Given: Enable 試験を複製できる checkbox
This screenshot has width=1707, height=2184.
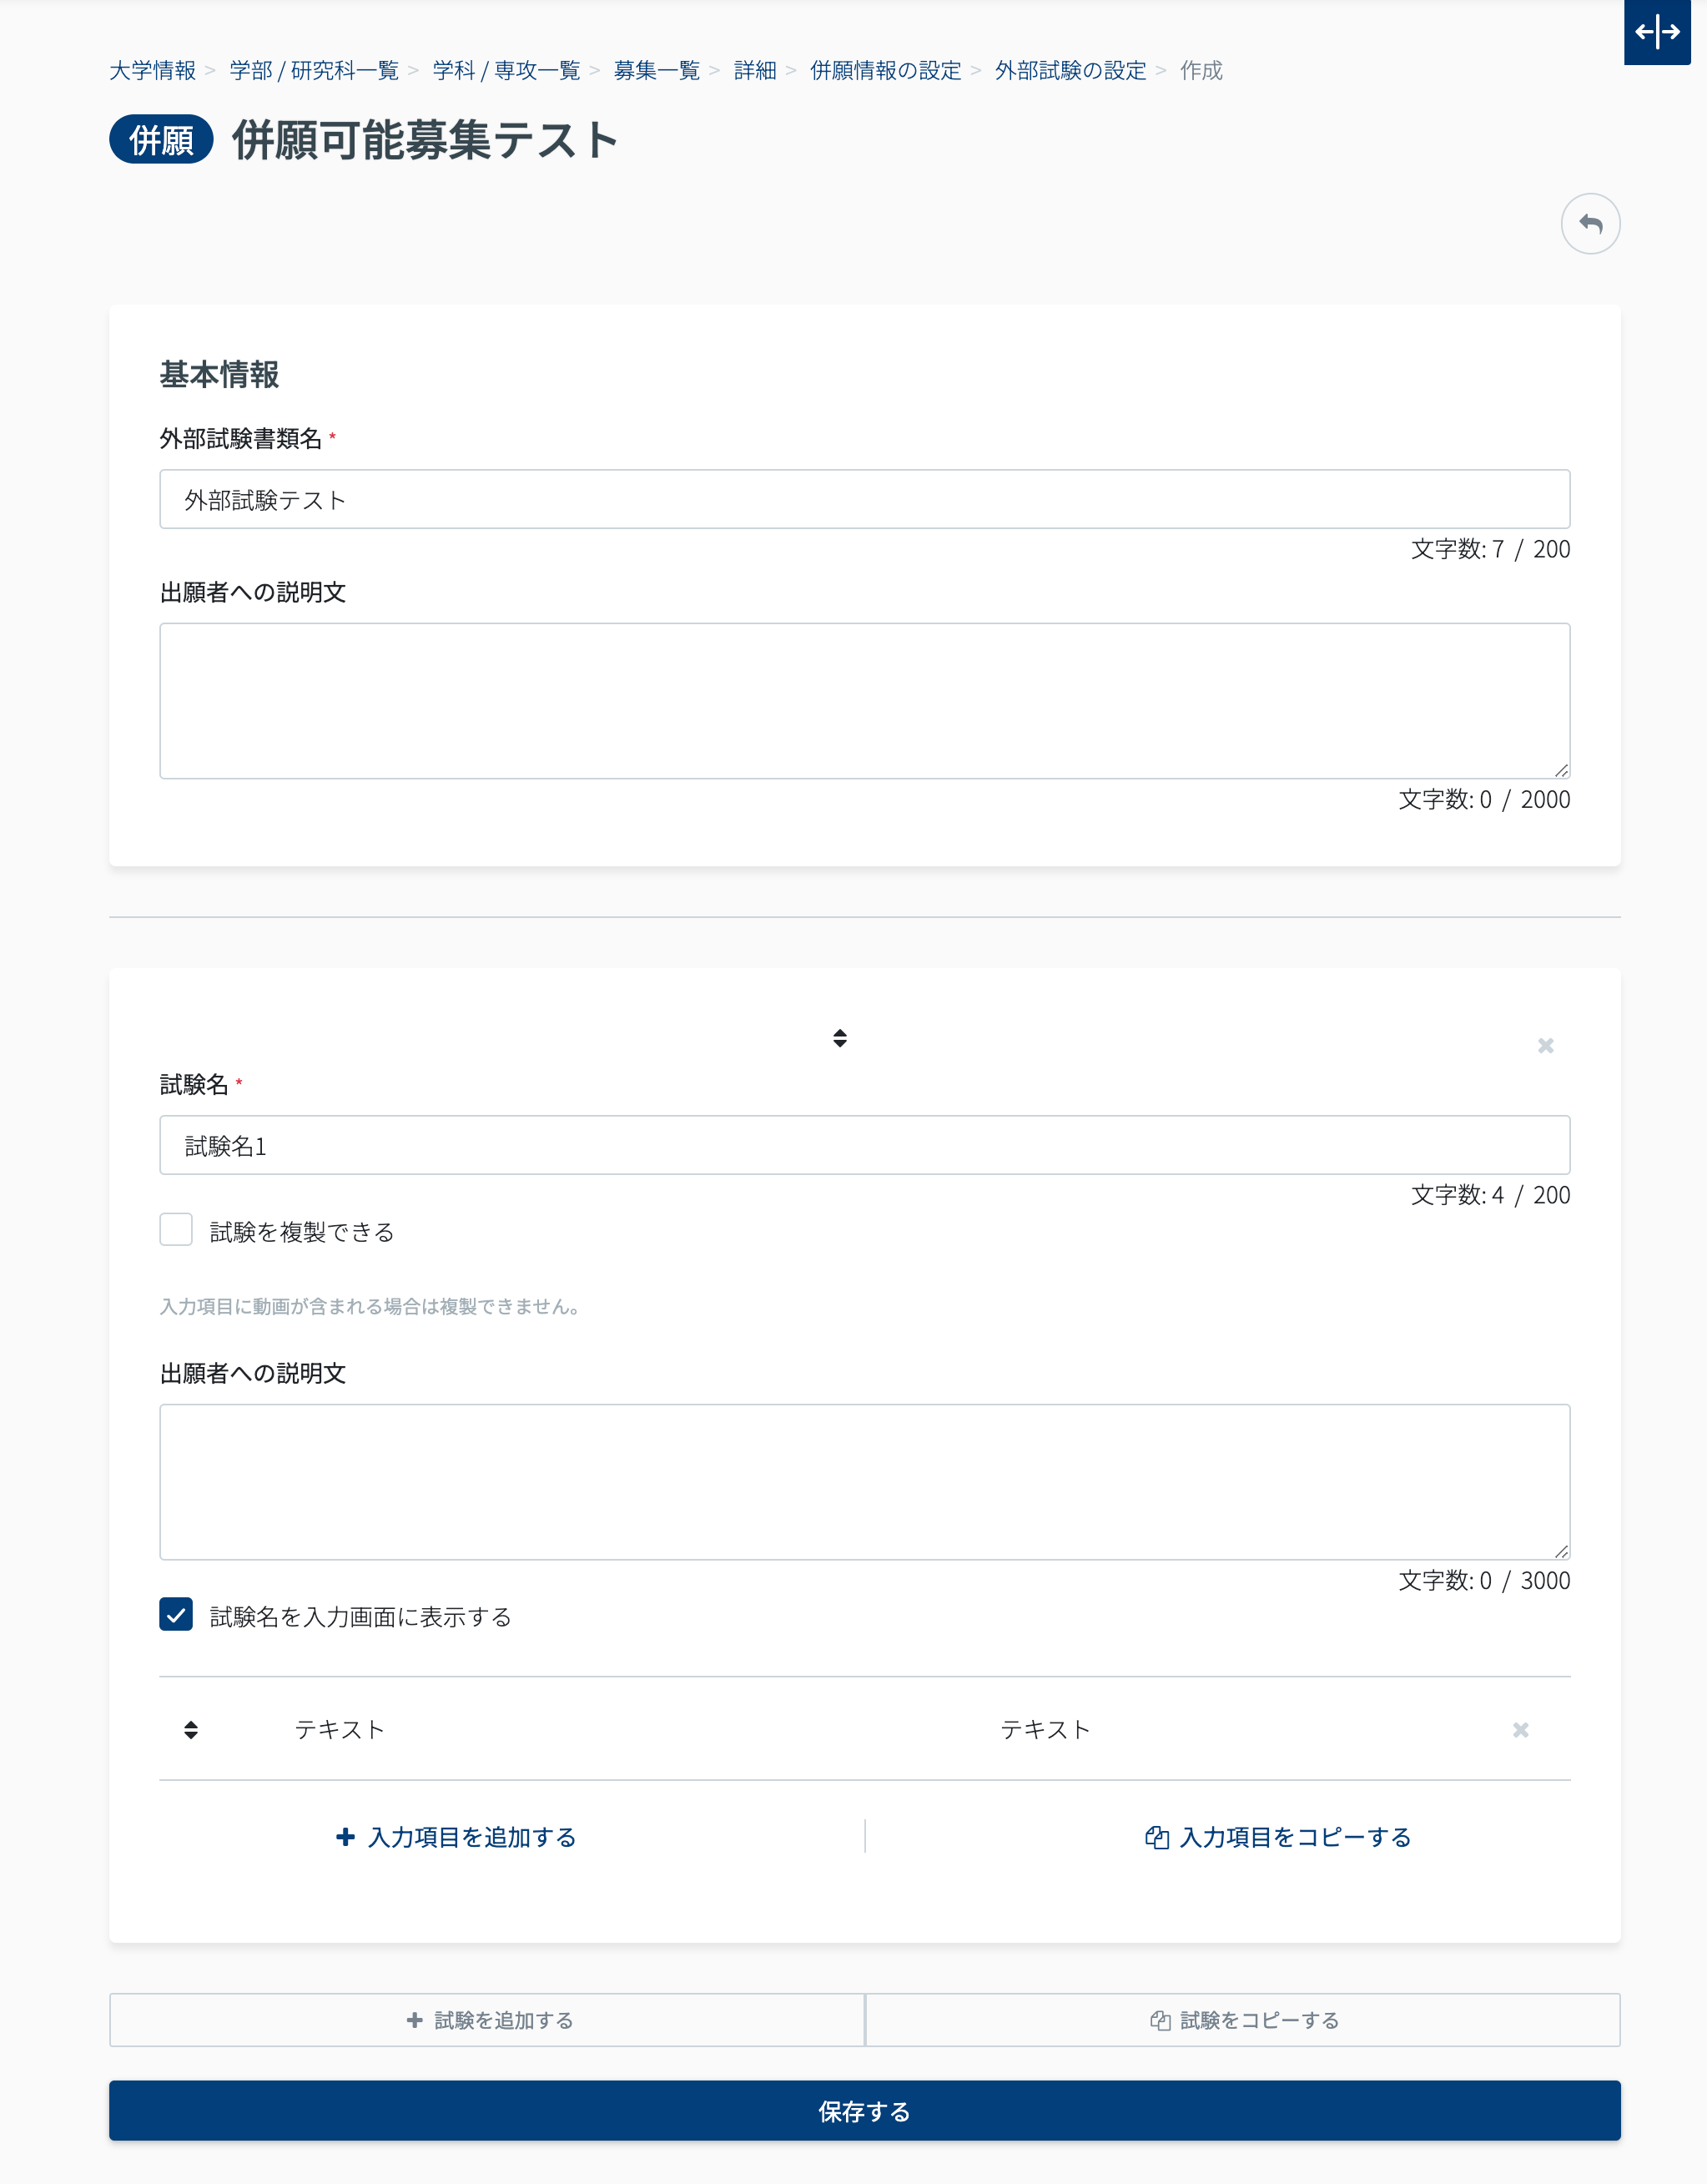Looking at the screenshot, I should tap(176, 1229).
